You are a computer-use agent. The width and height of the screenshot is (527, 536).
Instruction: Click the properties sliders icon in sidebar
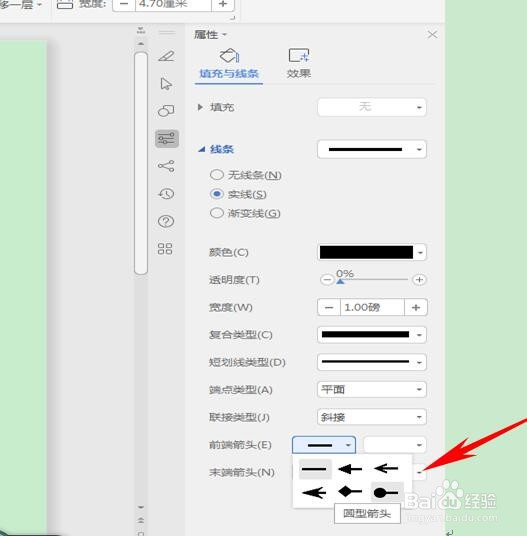click(x=166, y=138)
